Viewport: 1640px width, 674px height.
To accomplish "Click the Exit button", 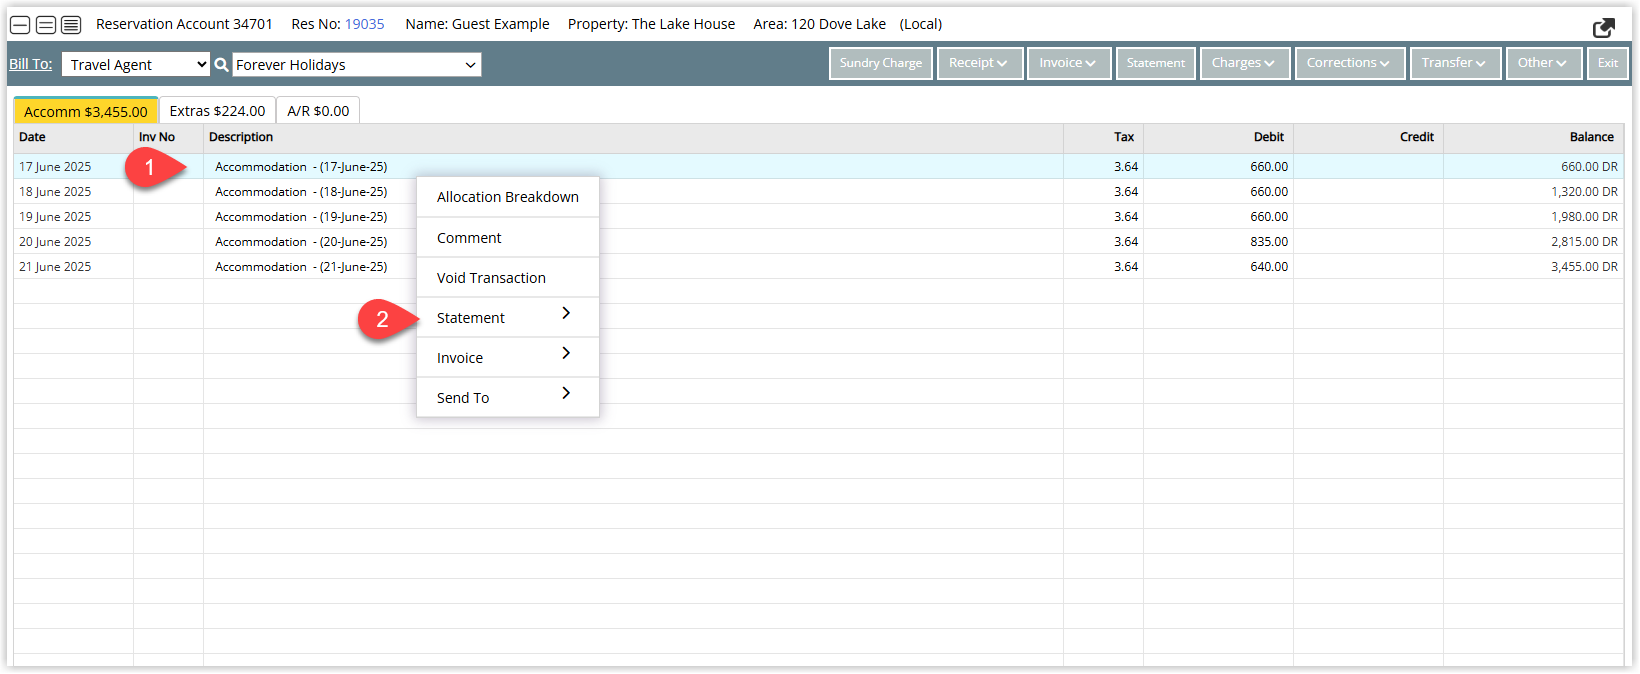I will (x=1608, y=63).
